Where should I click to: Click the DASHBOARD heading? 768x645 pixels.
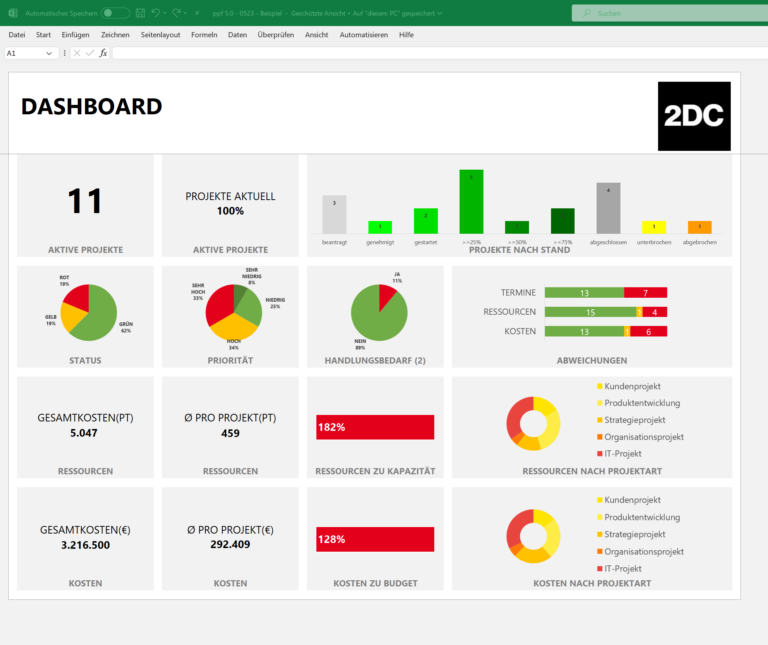pos(92,106)
